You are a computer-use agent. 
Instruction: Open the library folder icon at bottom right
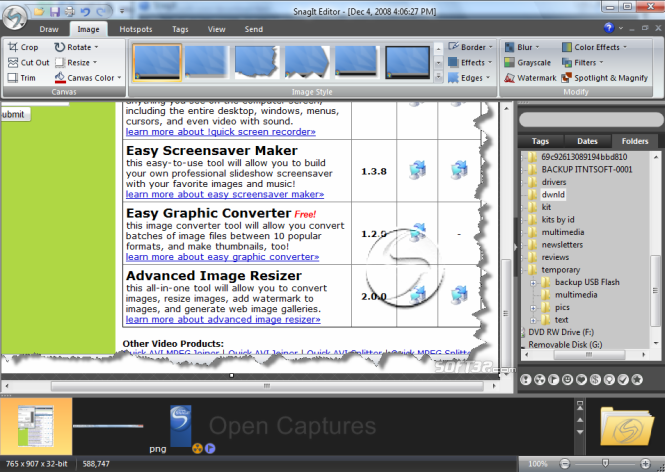(x=626, y=426)
